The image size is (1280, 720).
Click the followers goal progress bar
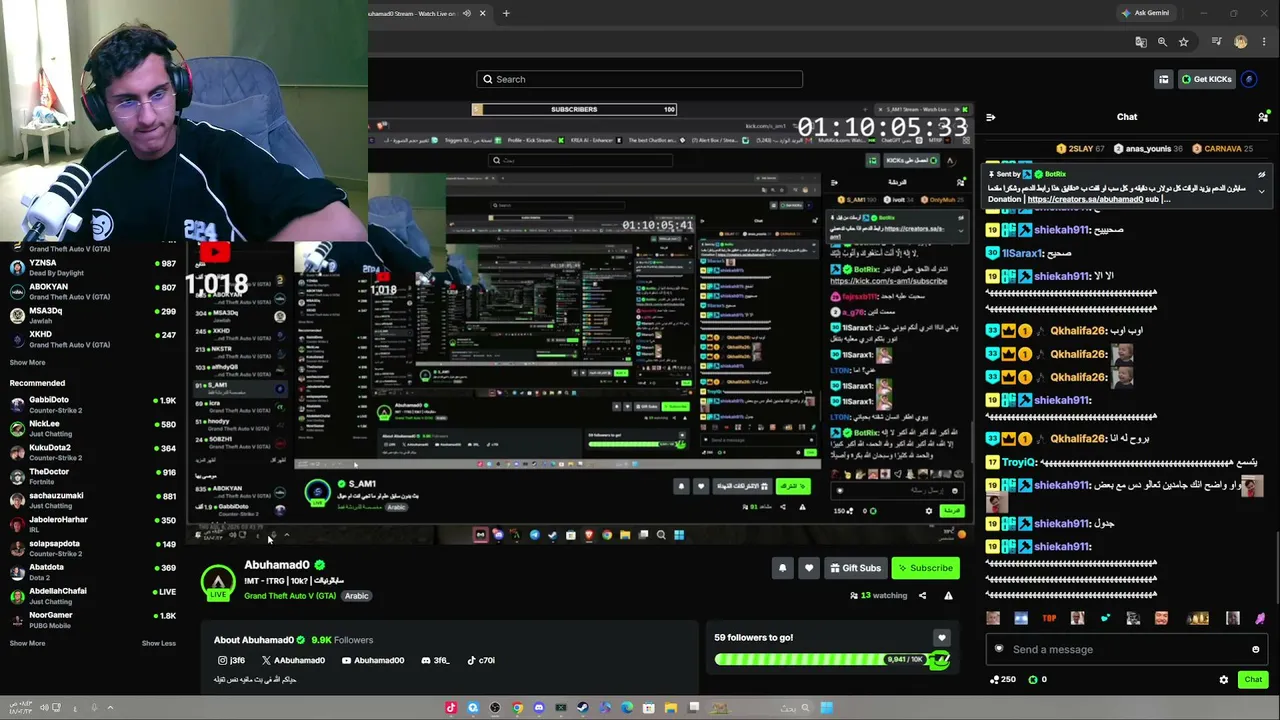click(832, 659)
